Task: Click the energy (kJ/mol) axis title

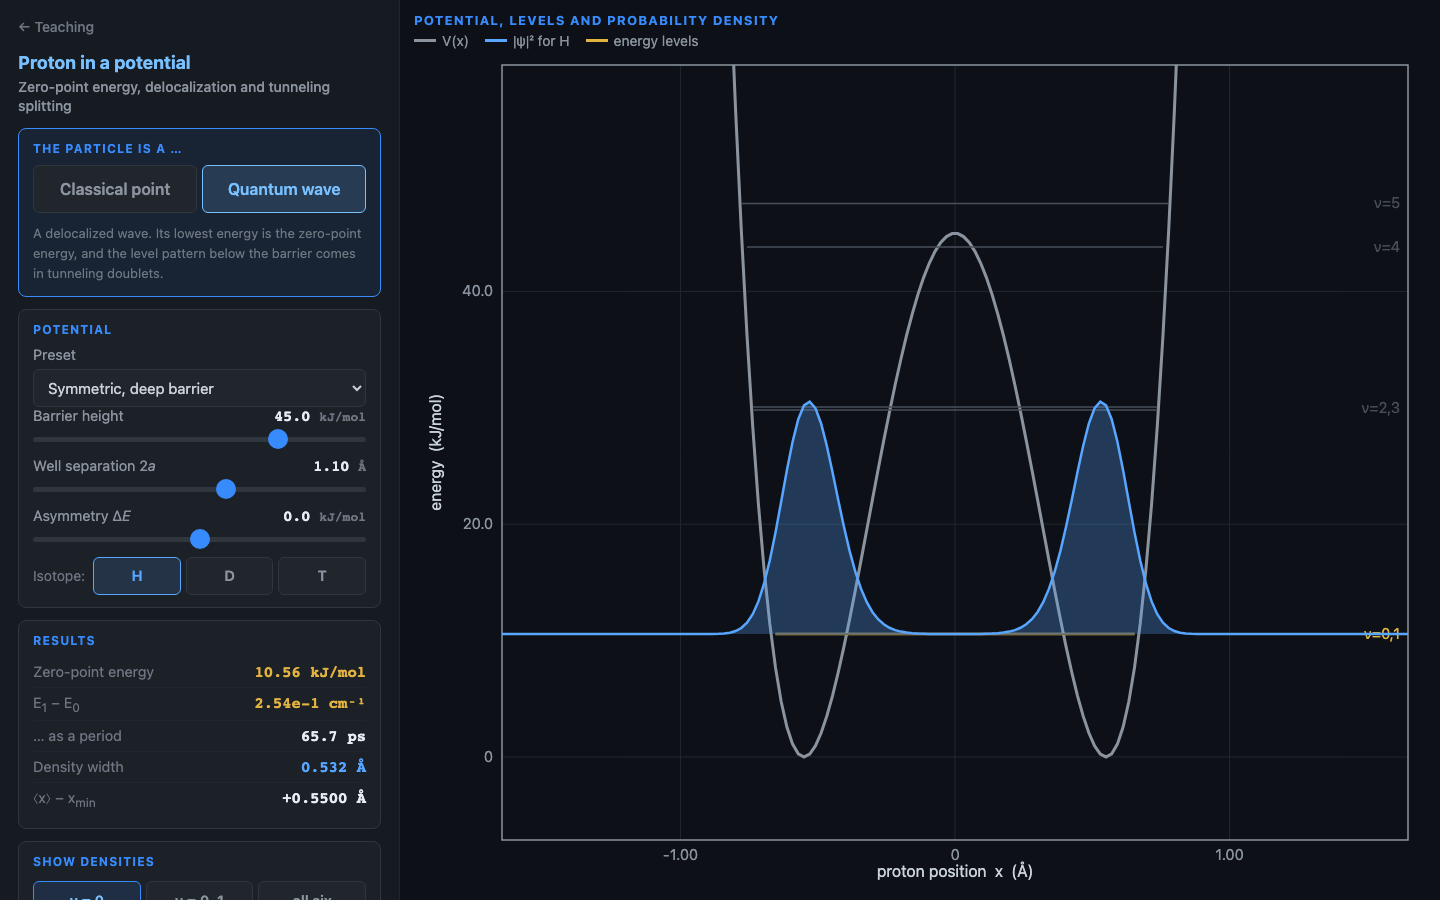Action: [436, 452]
